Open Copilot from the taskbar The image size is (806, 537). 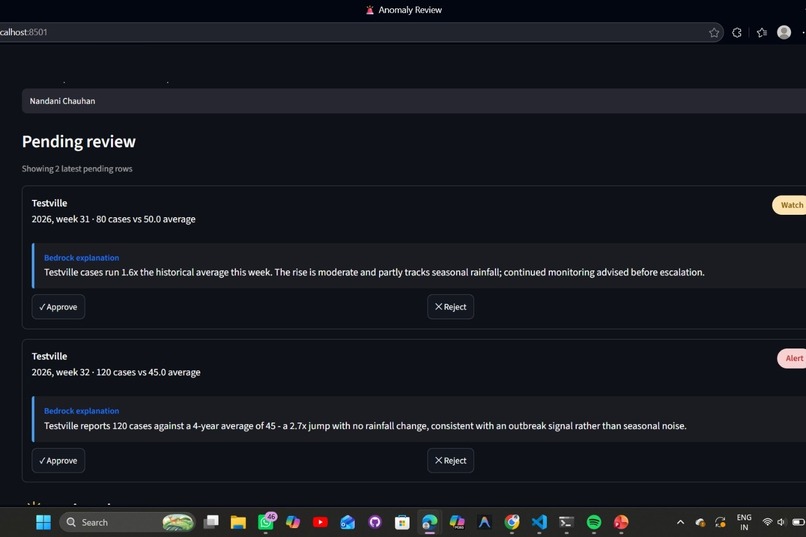(x=293, y=522)
